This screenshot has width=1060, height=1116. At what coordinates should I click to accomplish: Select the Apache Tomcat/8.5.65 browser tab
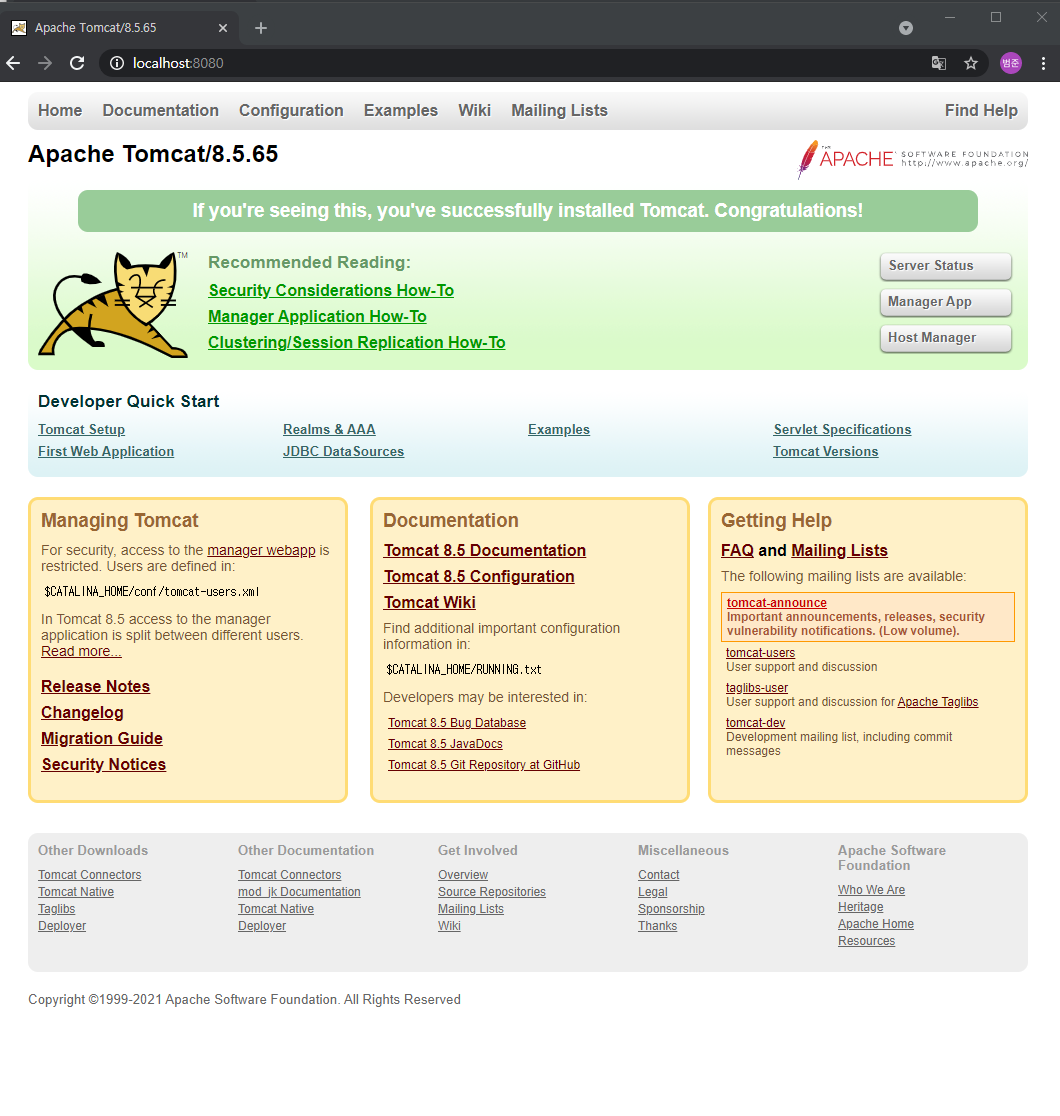tap(120, 28)
